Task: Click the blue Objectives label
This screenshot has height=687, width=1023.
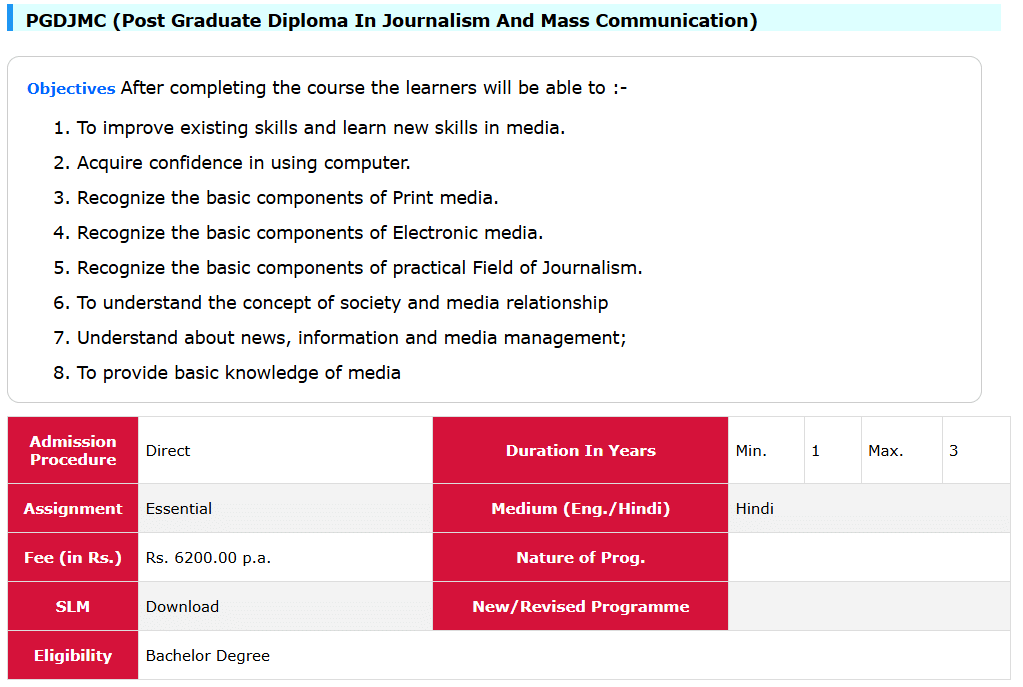Action: 71,88
